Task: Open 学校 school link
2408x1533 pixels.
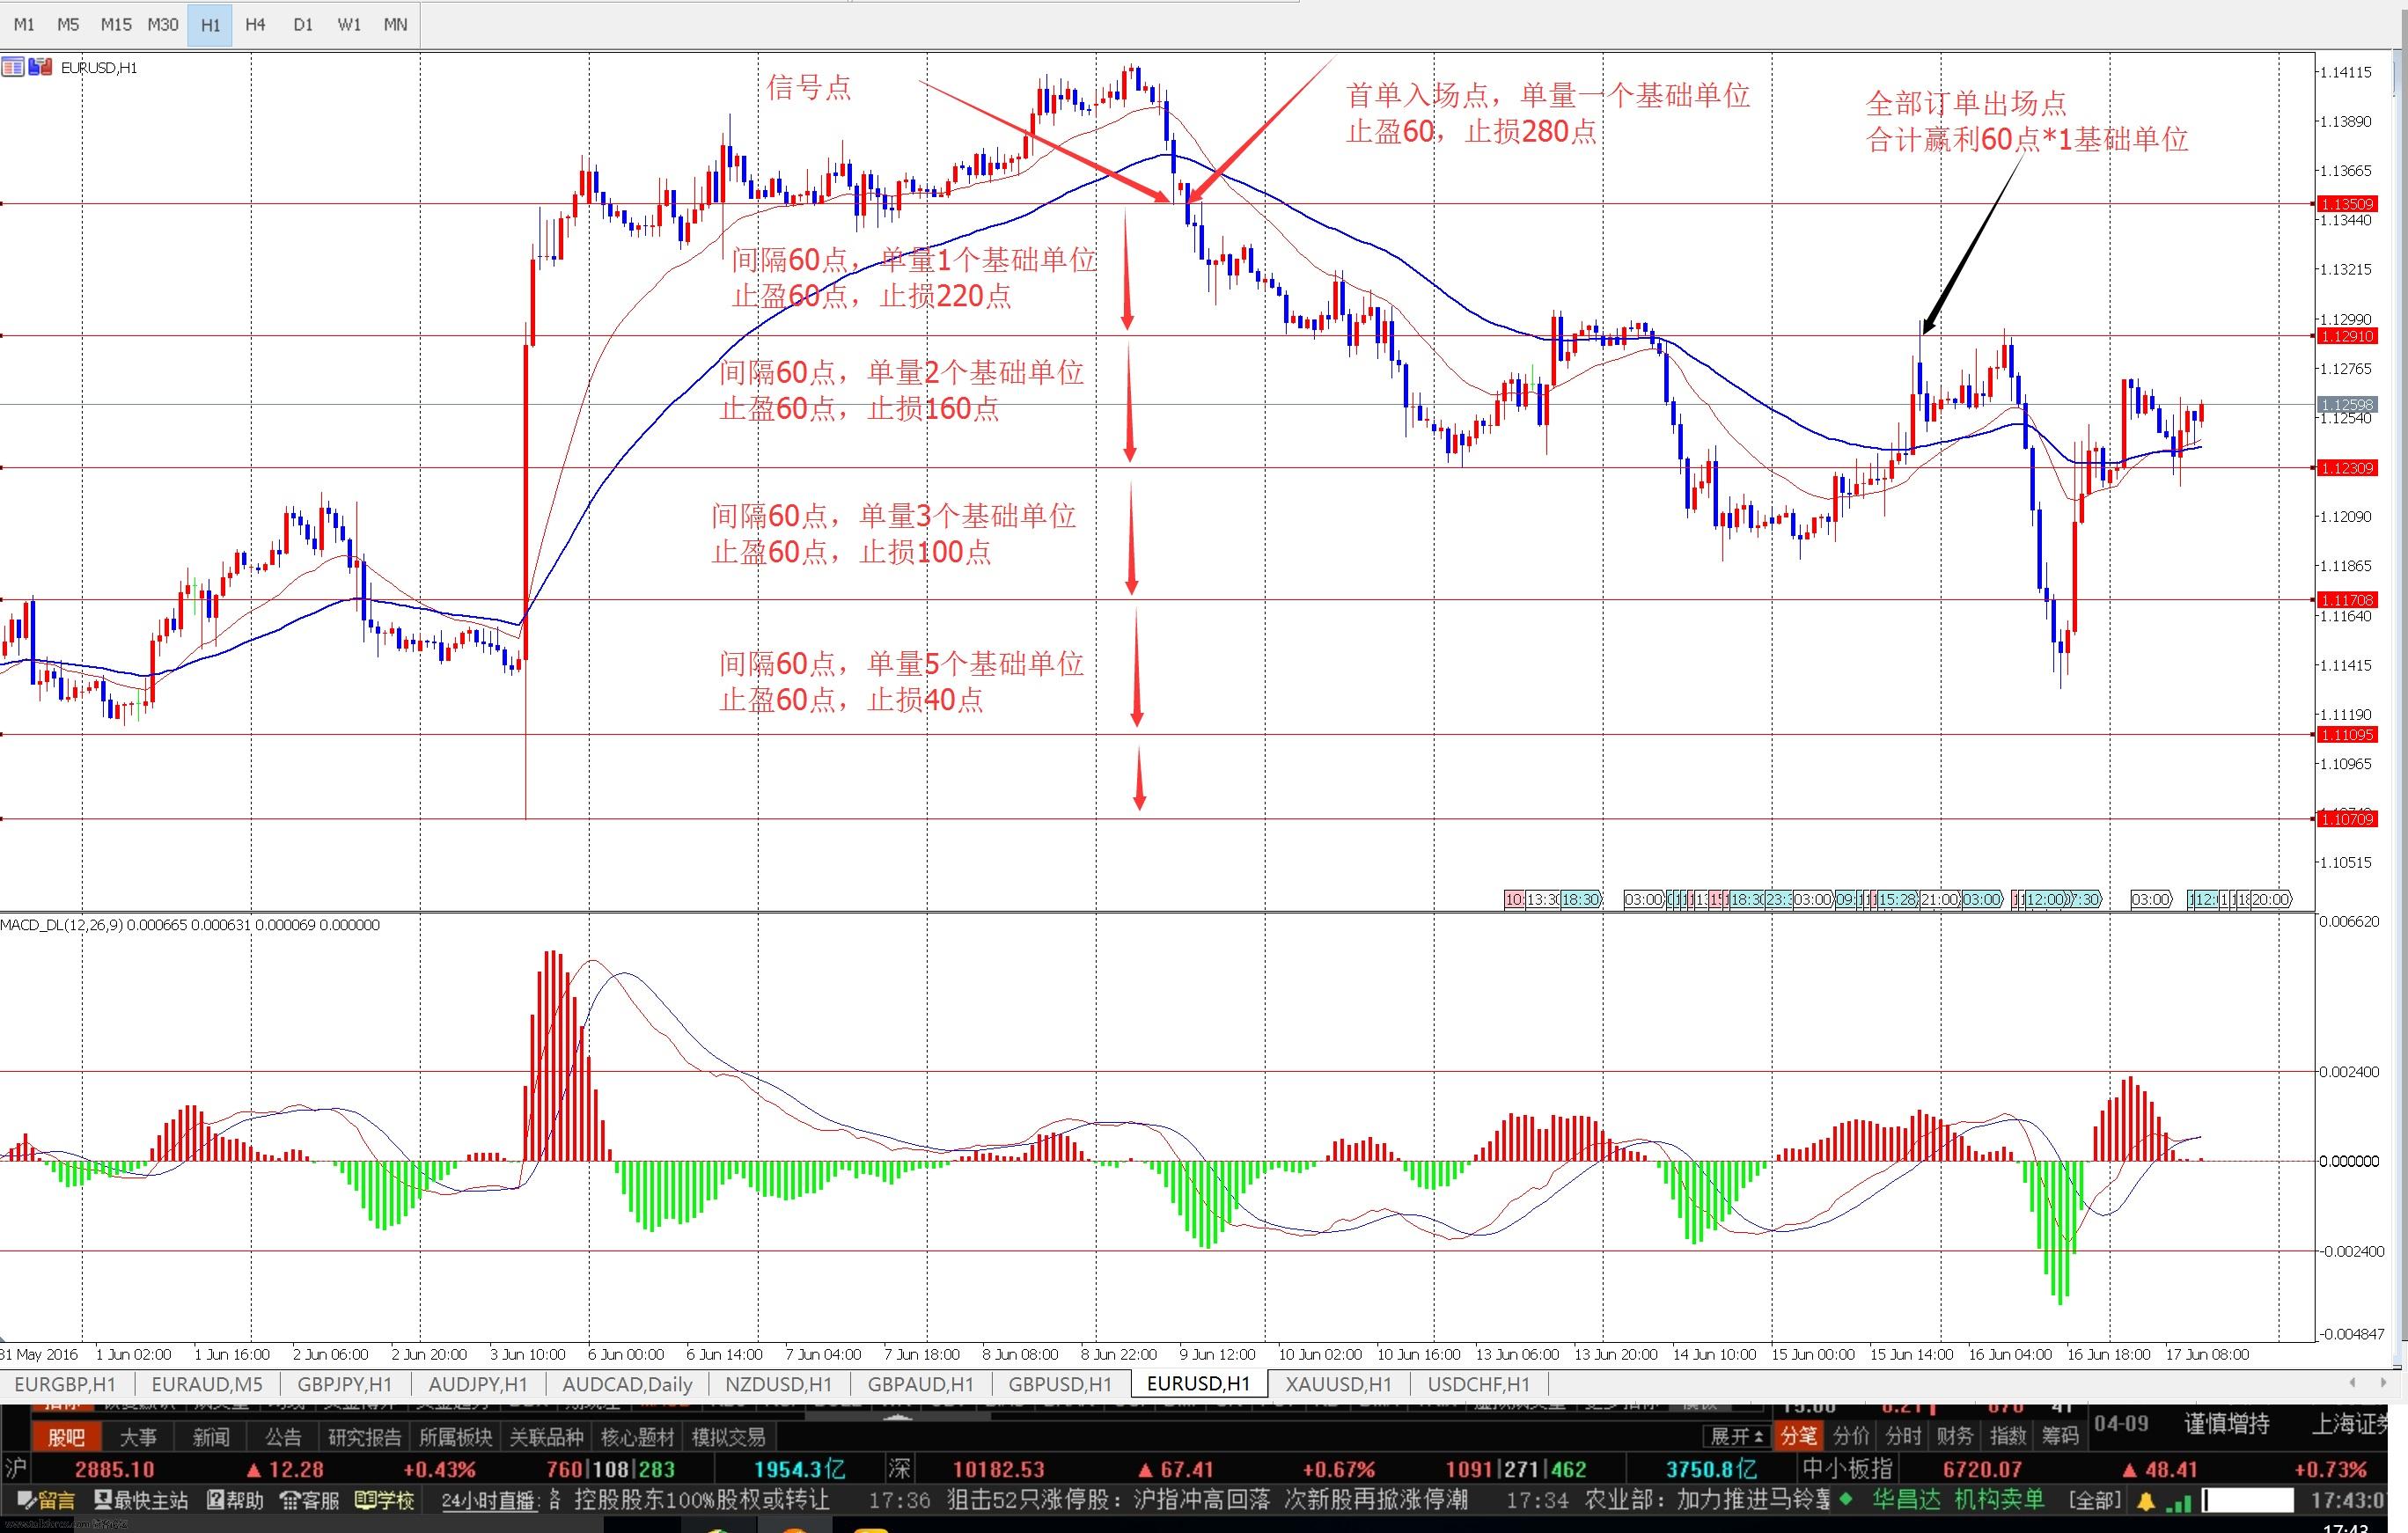Action: coord(385,1500)
